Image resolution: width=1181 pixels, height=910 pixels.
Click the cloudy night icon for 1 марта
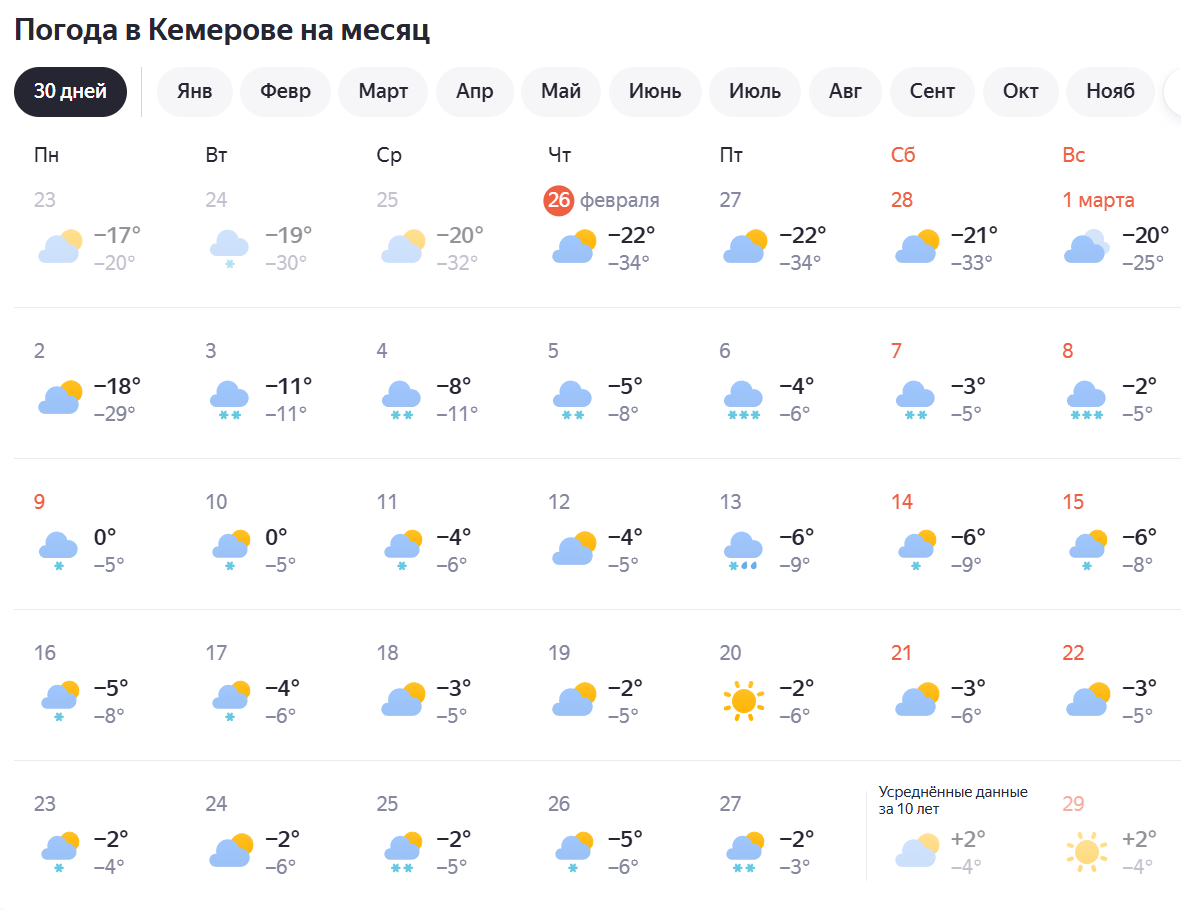point(1086,247)
